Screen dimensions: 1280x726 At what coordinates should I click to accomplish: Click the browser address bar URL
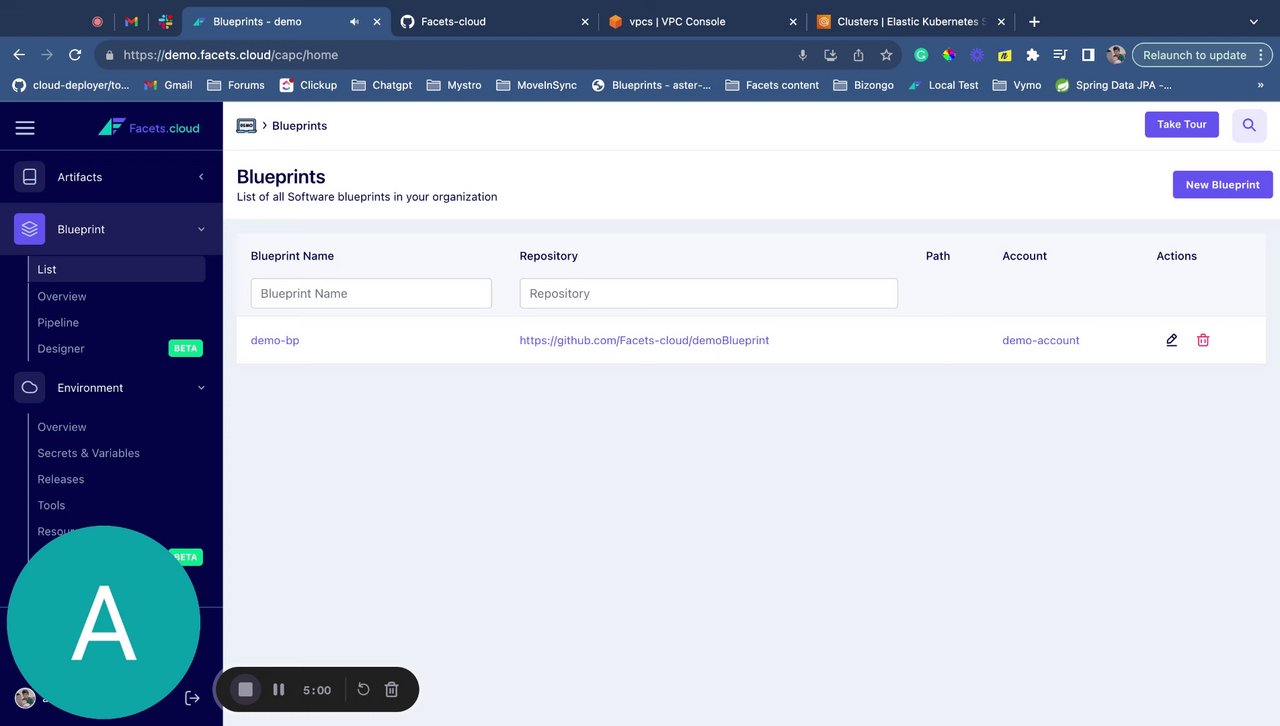coord(230,55)
